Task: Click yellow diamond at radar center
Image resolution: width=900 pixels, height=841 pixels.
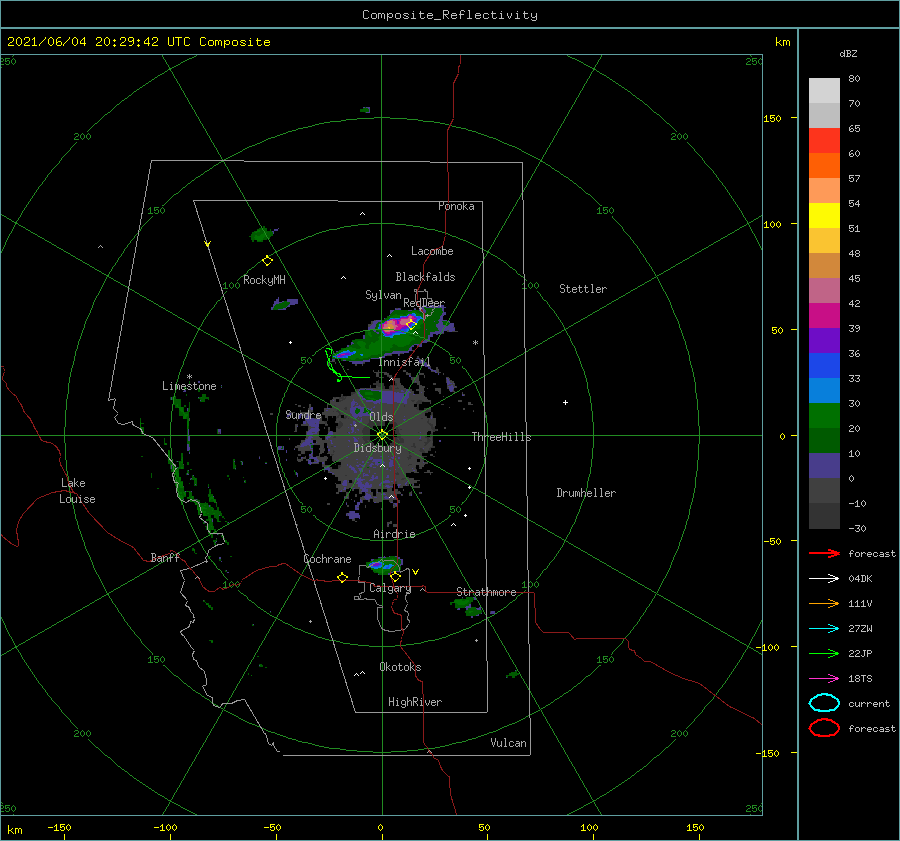Action: (x=382, y=435)
